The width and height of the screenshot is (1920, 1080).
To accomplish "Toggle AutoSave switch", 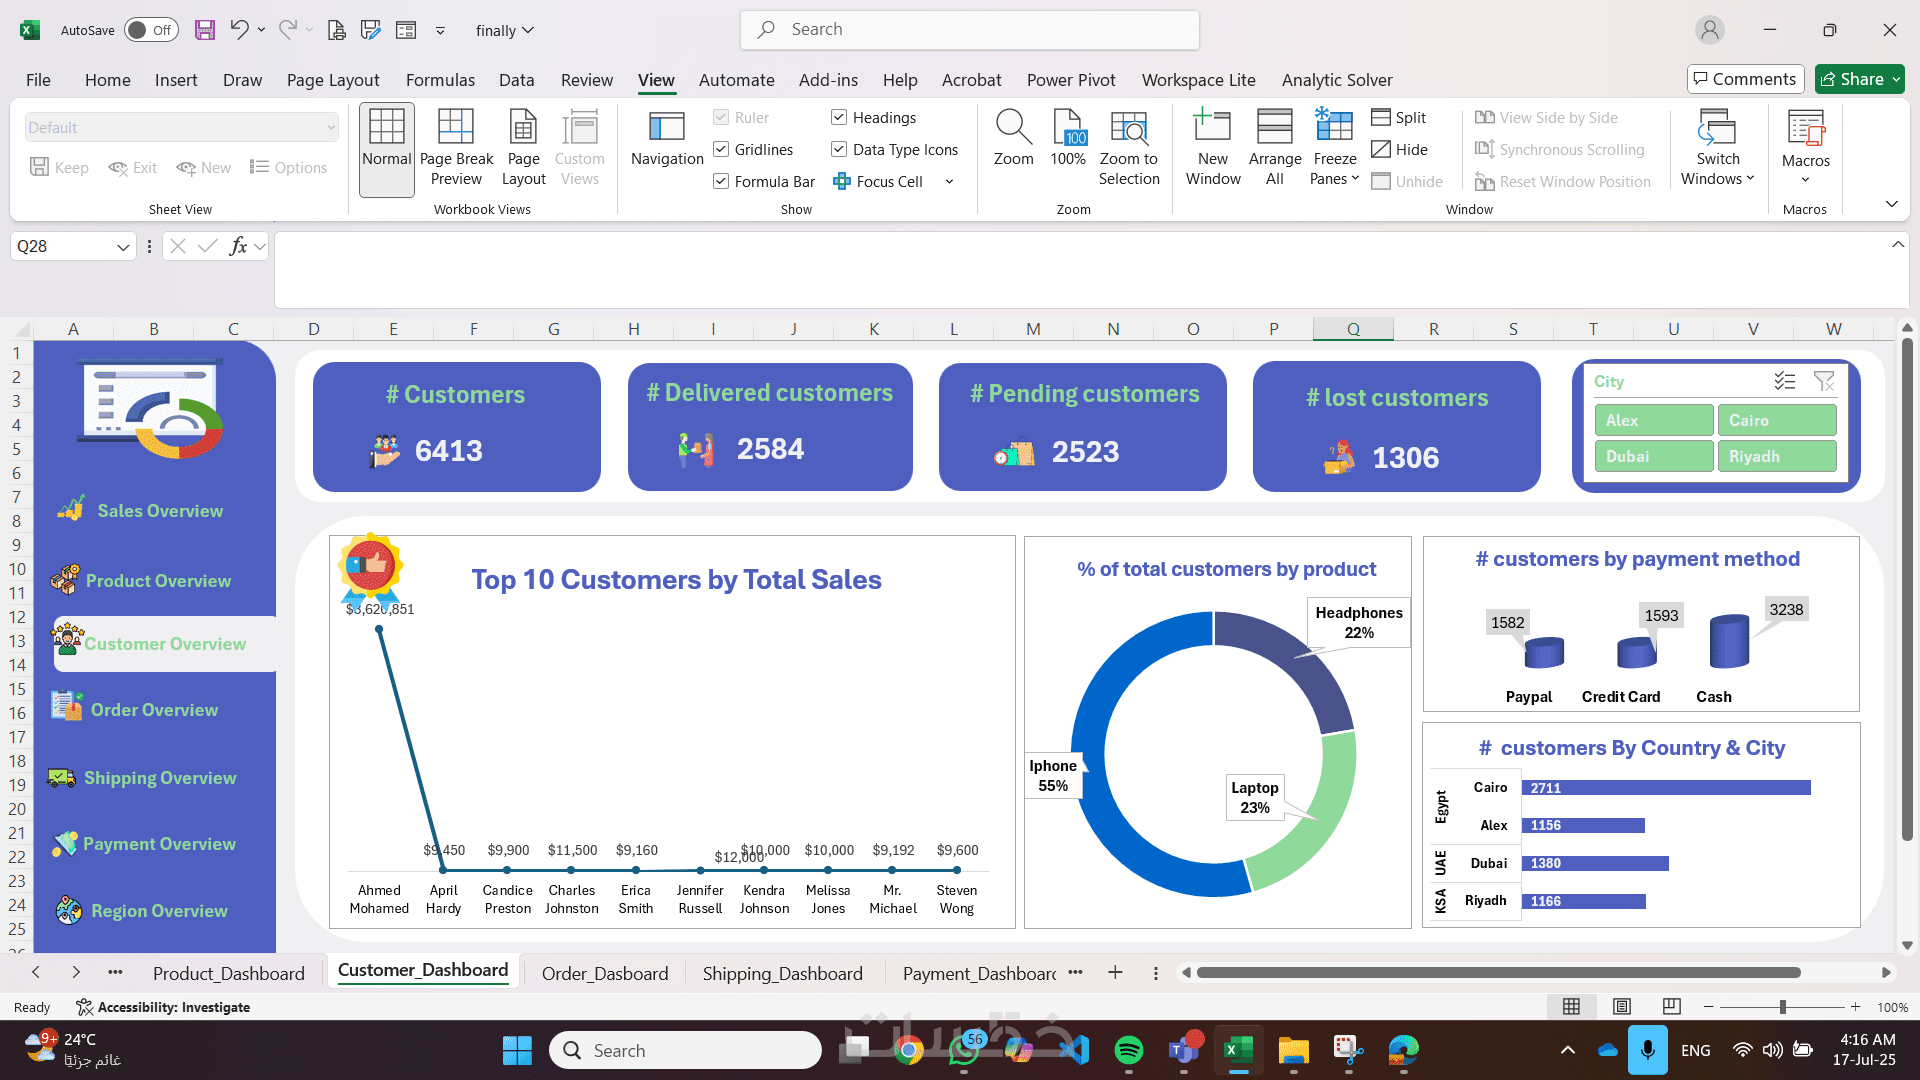I will (x=151, y=30).
